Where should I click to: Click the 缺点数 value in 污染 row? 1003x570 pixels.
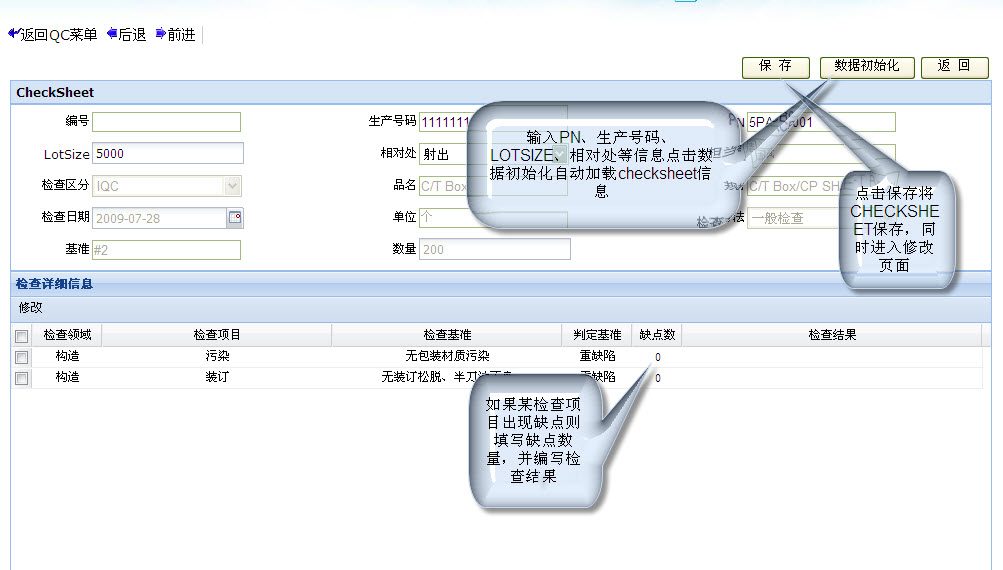click(658, 357)
